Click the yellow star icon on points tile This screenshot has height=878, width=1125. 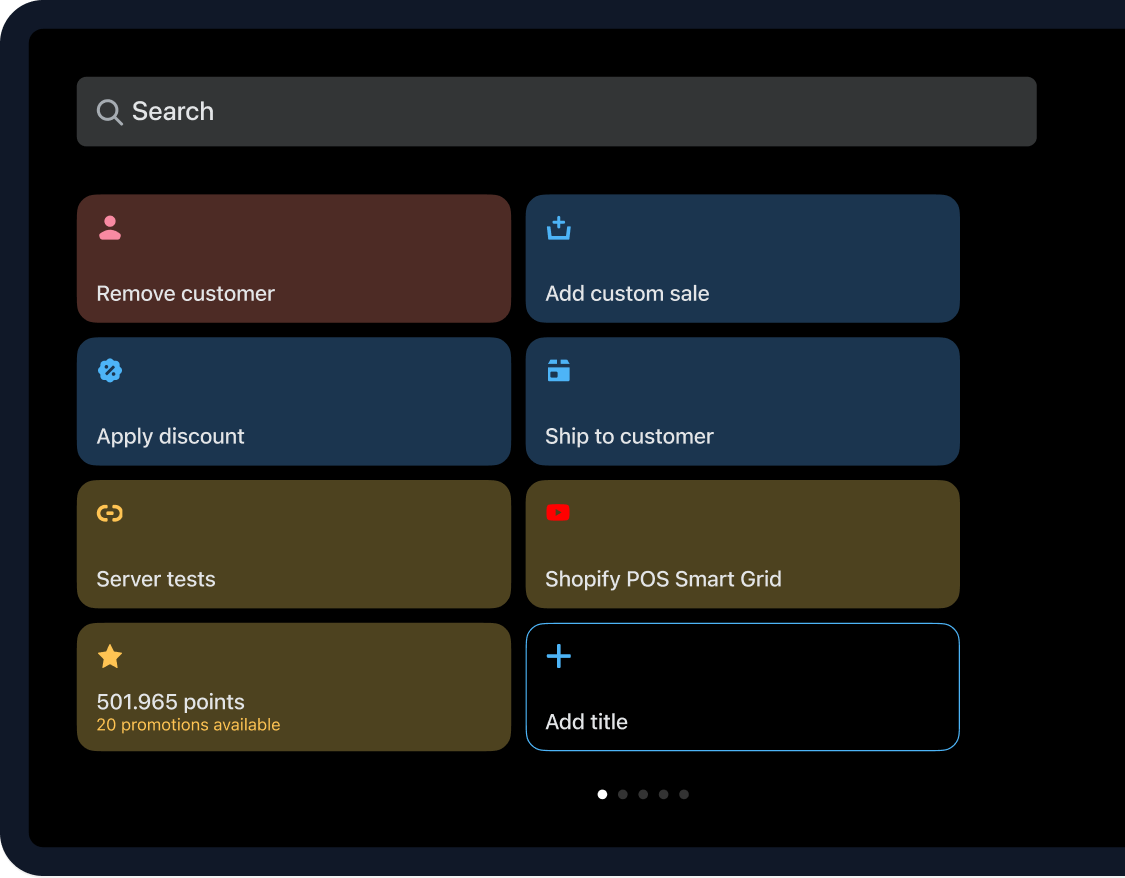[x=110, y=656]
